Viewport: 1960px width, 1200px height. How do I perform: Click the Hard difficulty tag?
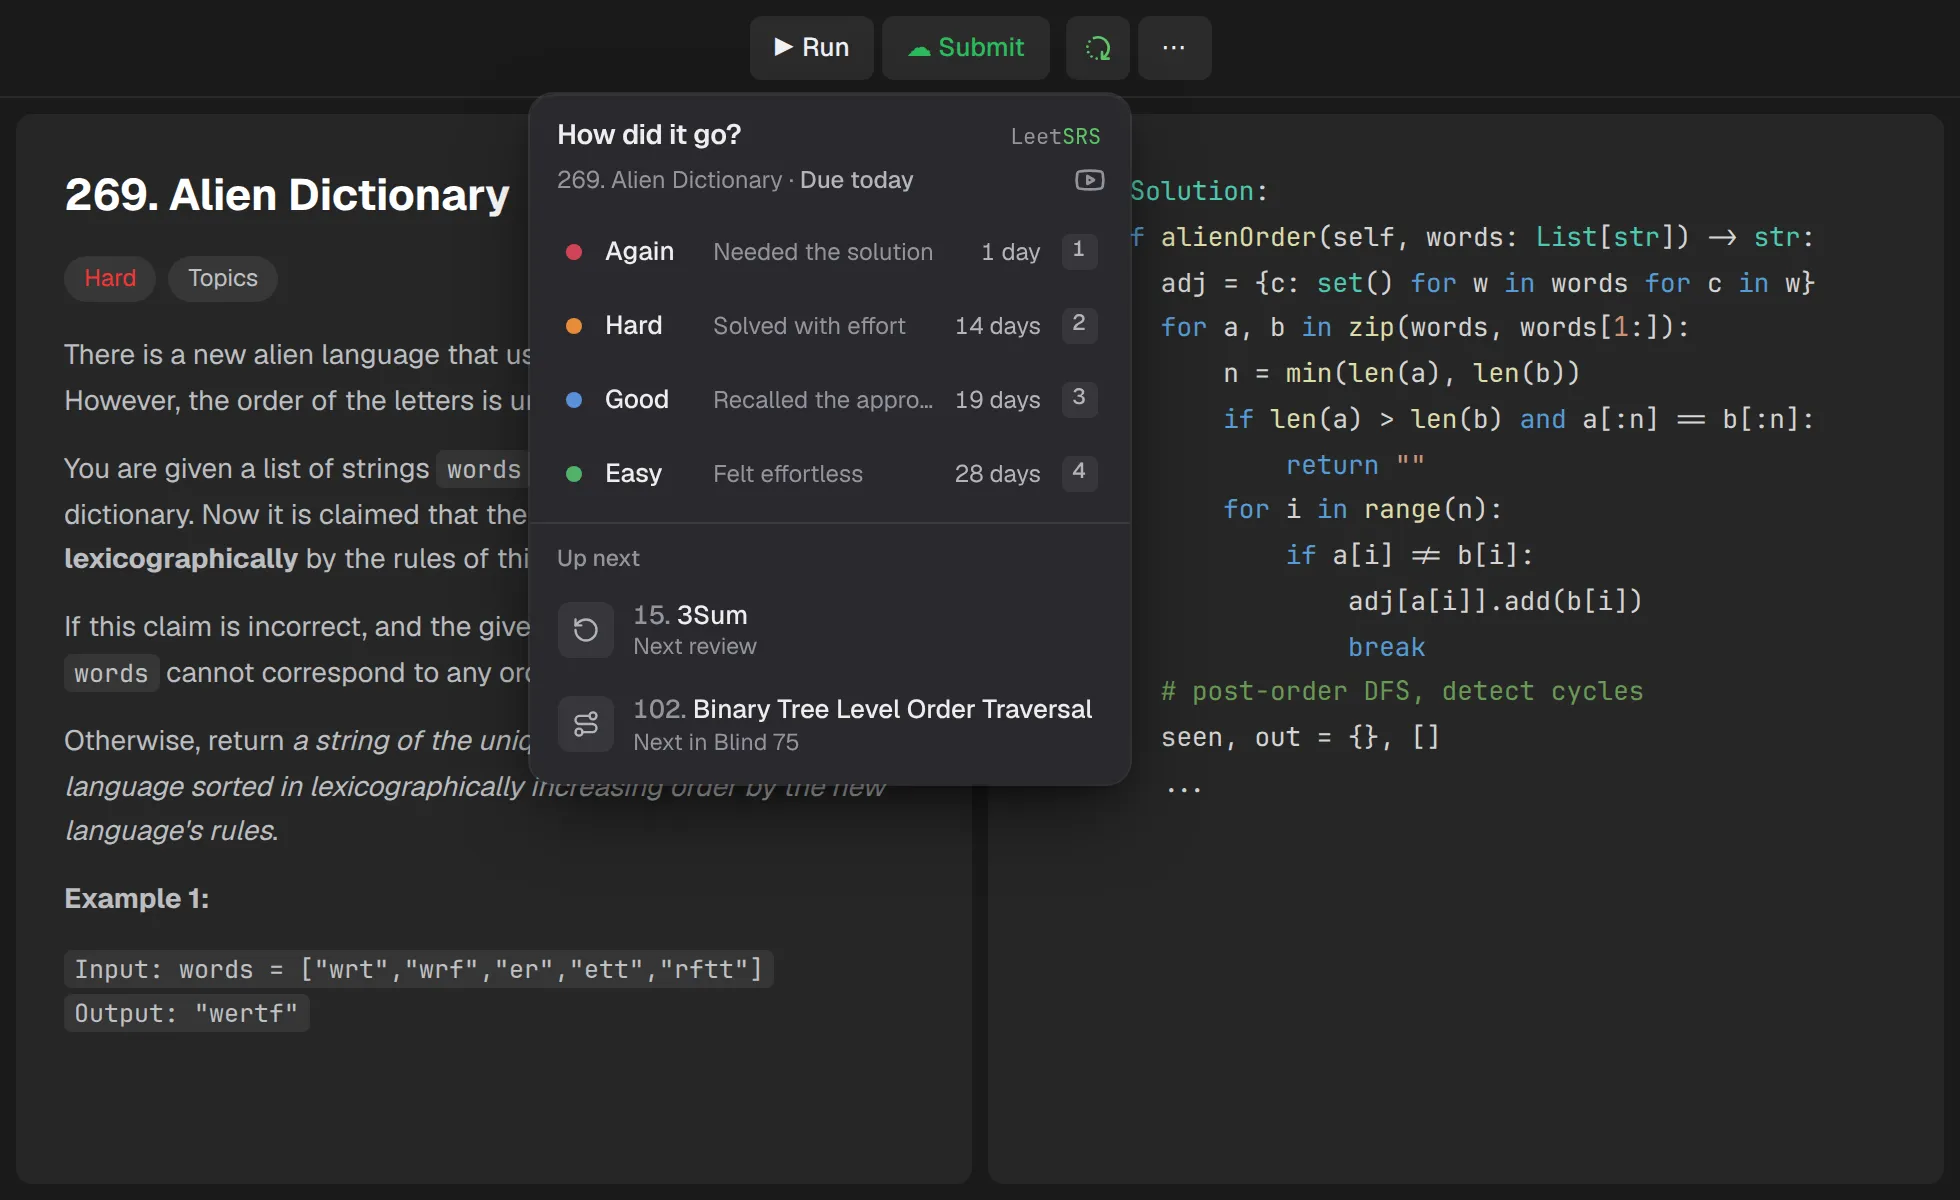110,278
